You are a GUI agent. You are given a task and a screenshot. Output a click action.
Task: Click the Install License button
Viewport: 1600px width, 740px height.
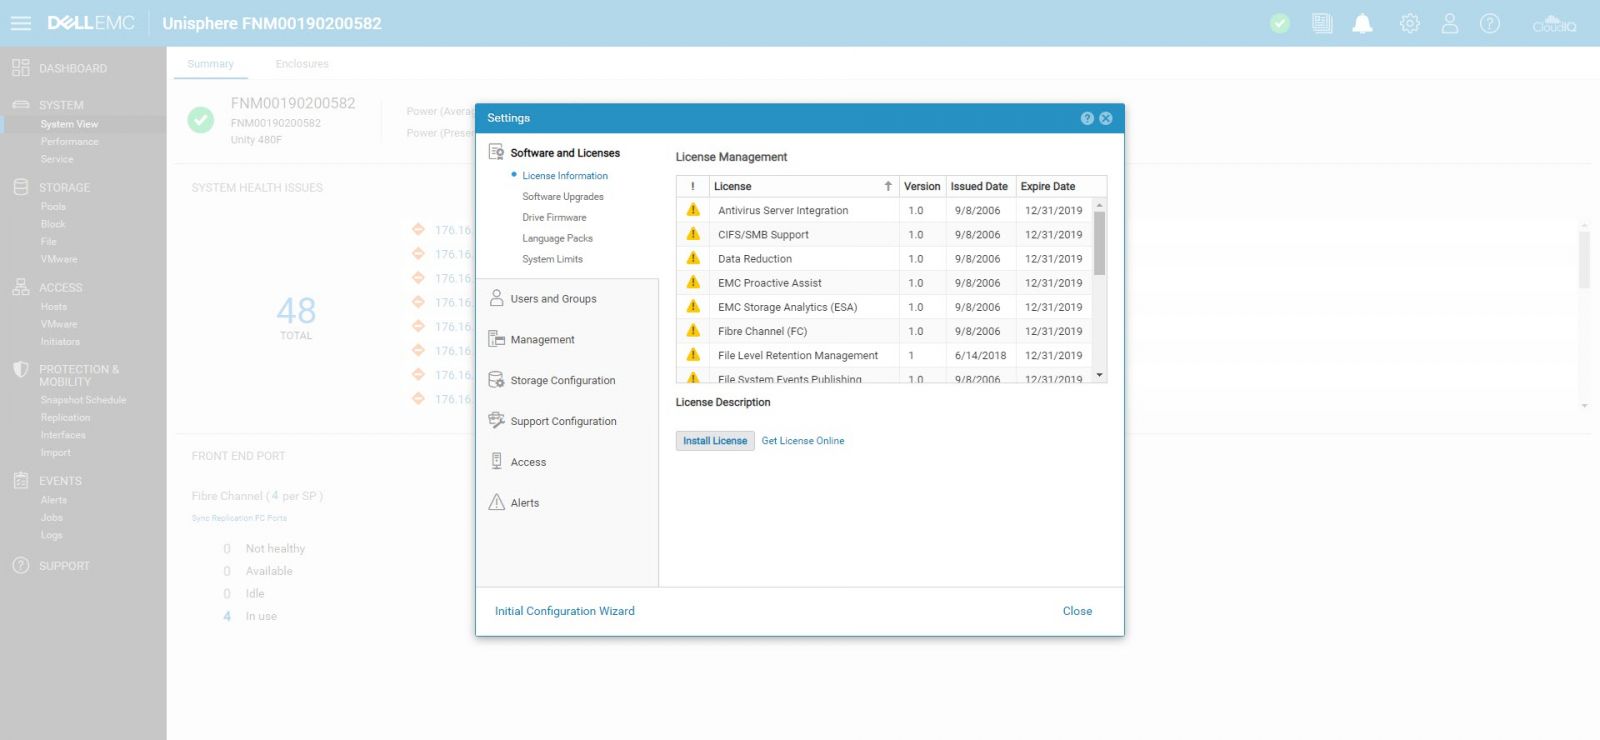714,441
